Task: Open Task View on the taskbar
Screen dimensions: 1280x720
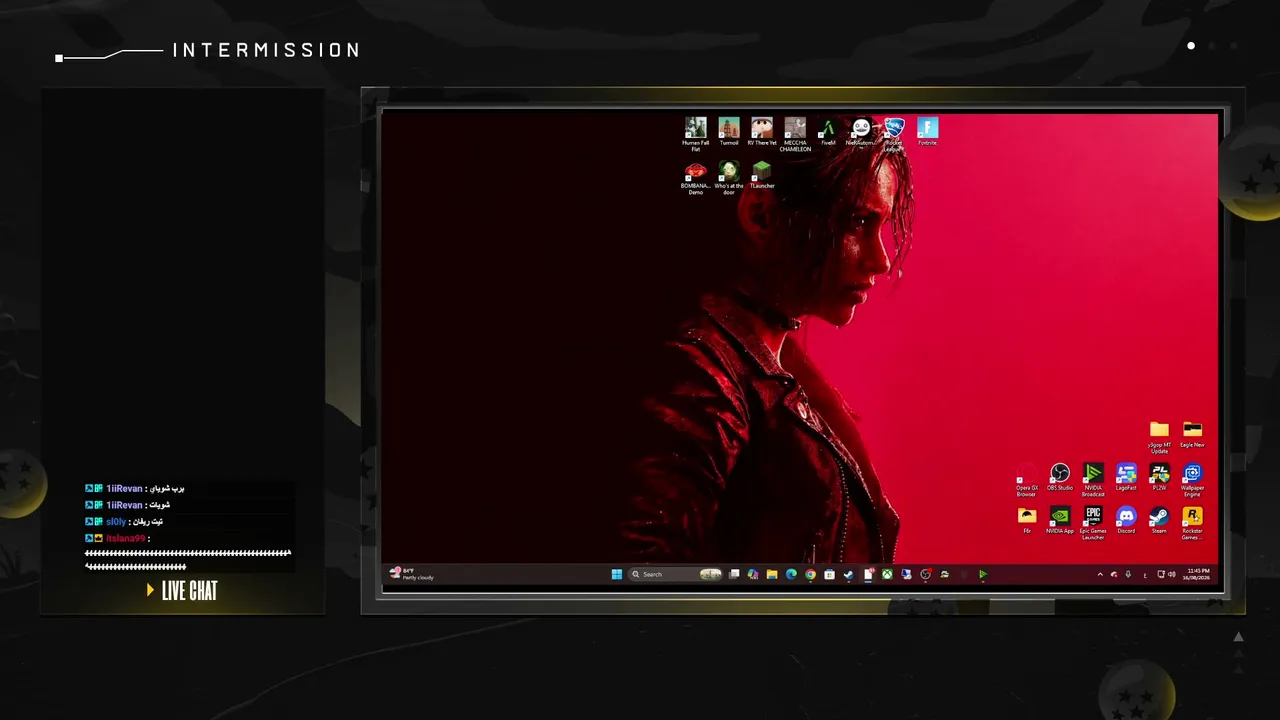Action: pyautogui.click(x=734, y=574)
